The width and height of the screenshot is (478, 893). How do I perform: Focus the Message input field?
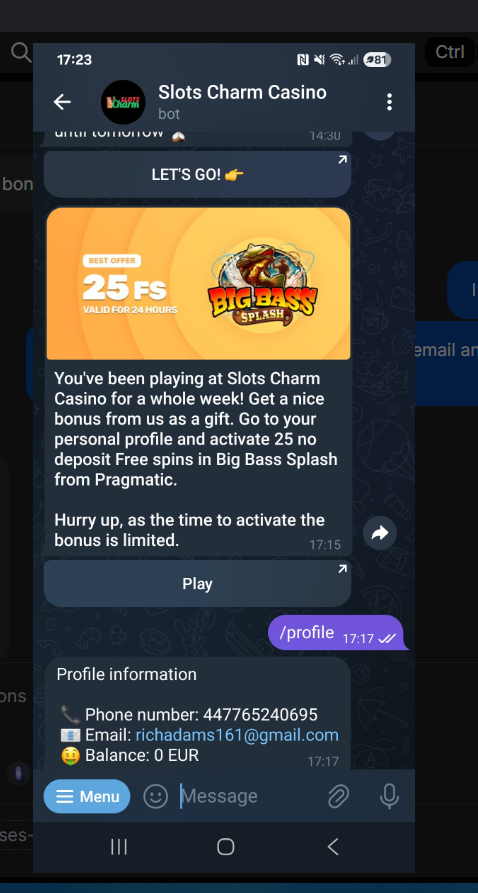click(247, 796)
